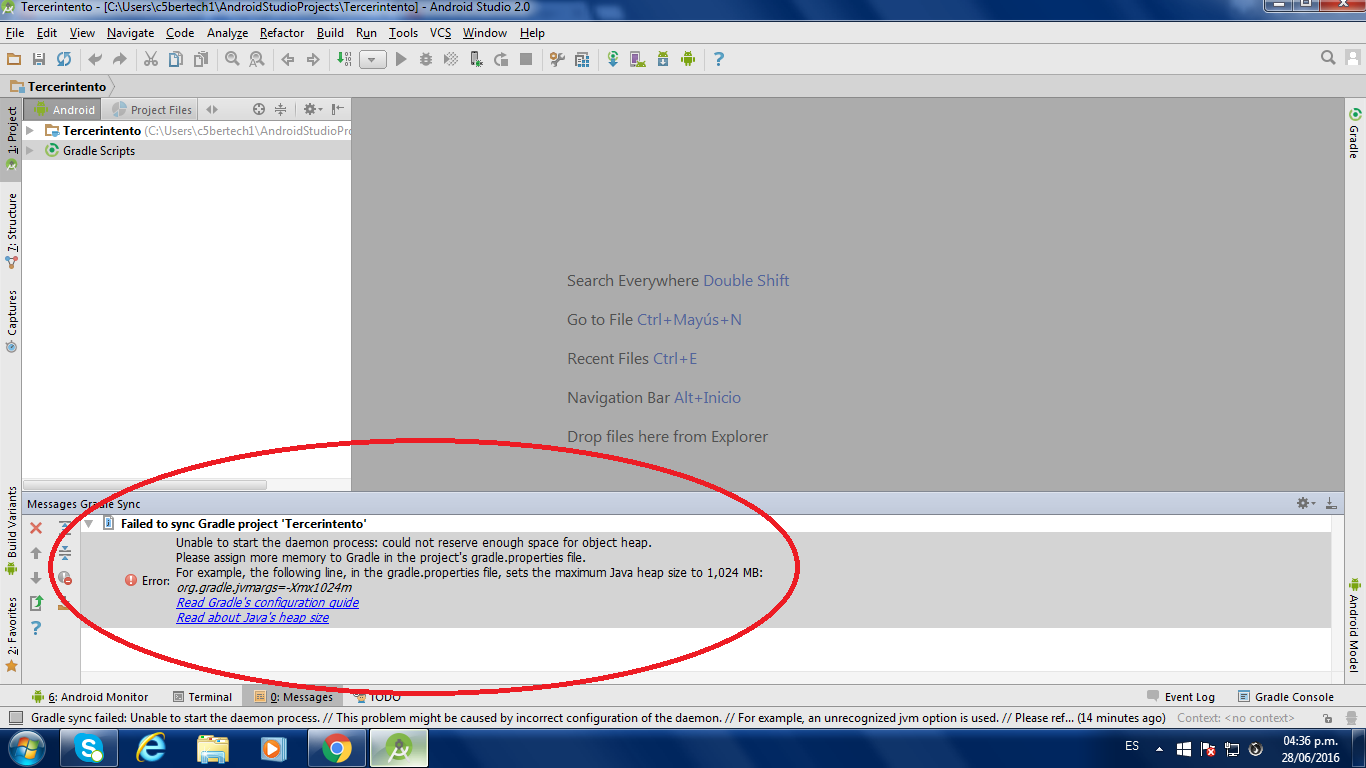Open the AVD Manager icon
The height and width of the screenshot is (768, 1366).
[638, 60]
